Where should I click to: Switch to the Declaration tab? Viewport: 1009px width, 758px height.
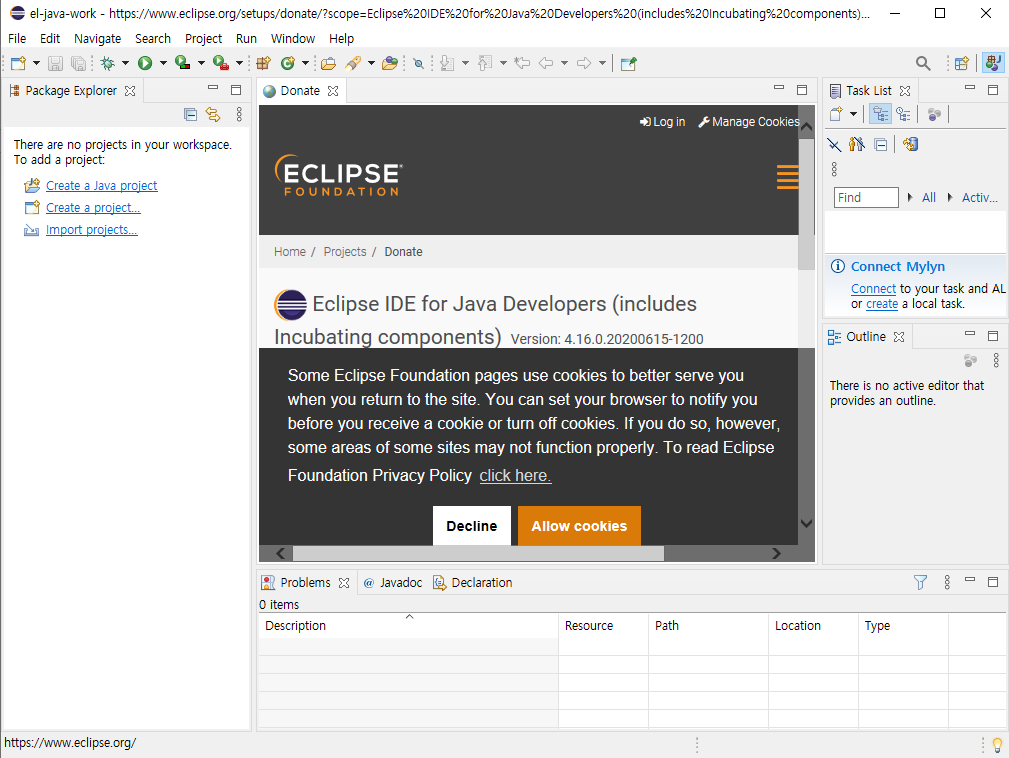coord(473,582)
